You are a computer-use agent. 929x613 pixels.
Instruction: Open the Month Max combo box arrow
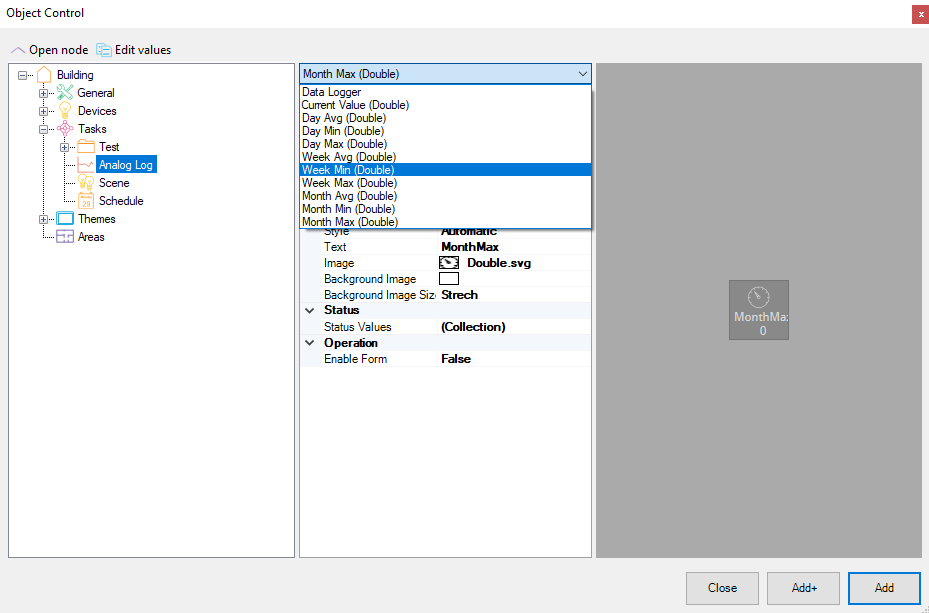click(582, 74)
